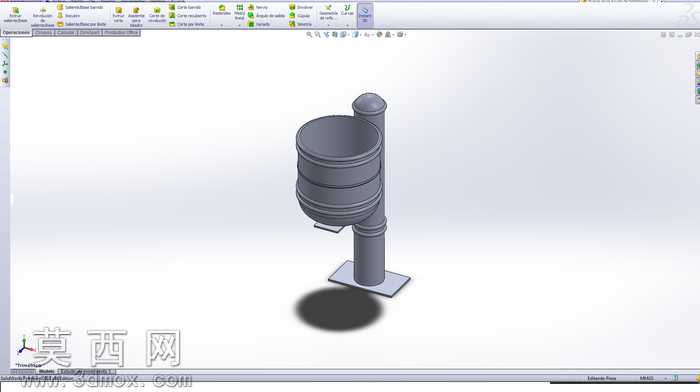700x392 pixels.
Task: Open the View Orientation dropdown
Action: click(x=344, y=34)
